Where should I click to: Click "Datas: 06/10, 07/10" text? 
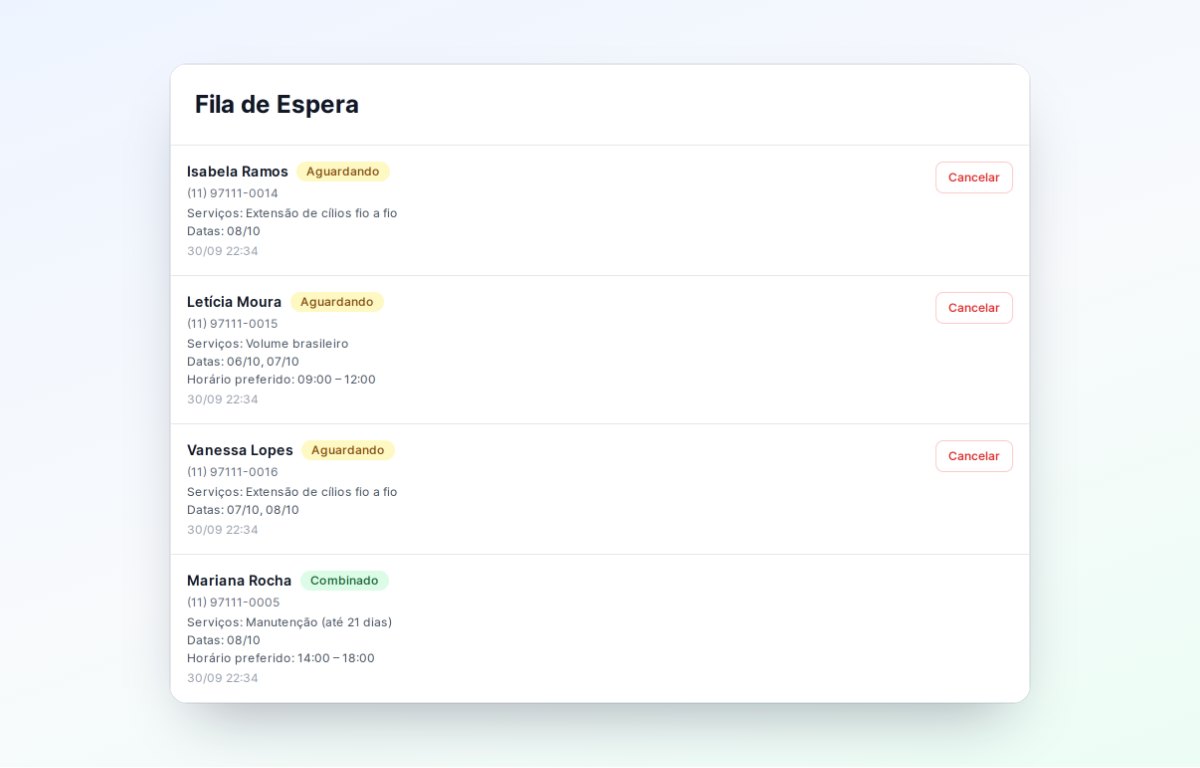(243, 362)
